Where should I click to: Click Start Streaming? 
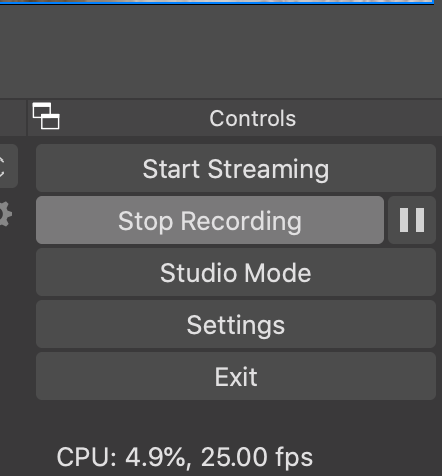pos(236,168)
